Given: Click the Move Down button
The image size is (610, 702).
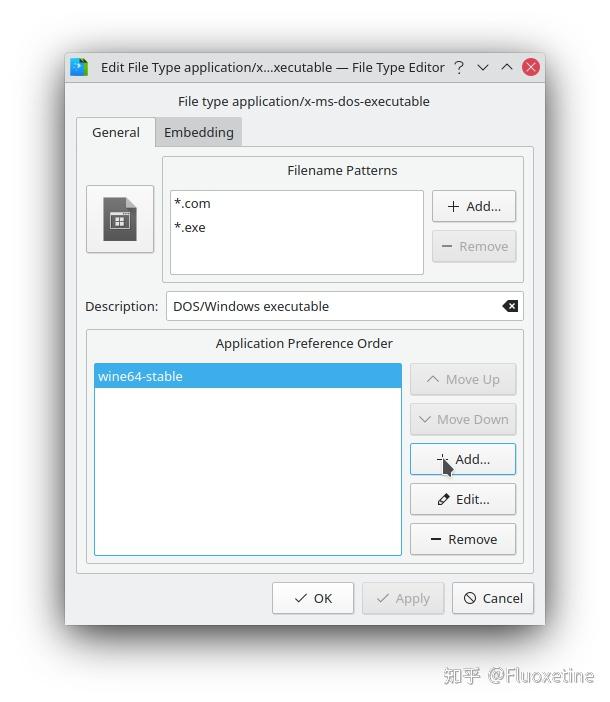Looking at the screenshot, I should [463, 419].
